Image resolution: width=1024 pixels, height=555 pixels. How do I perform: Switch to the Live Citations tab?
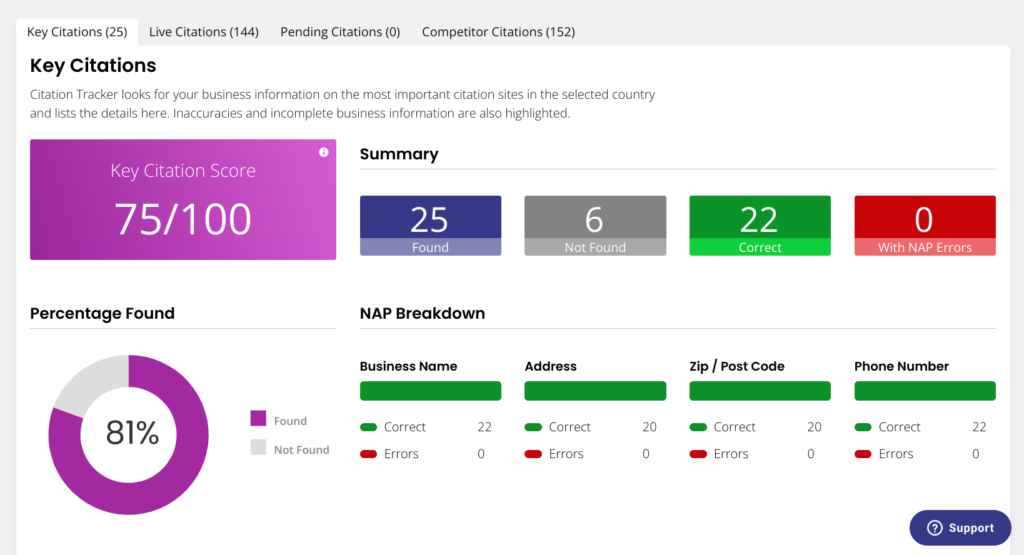pos(204,32)
